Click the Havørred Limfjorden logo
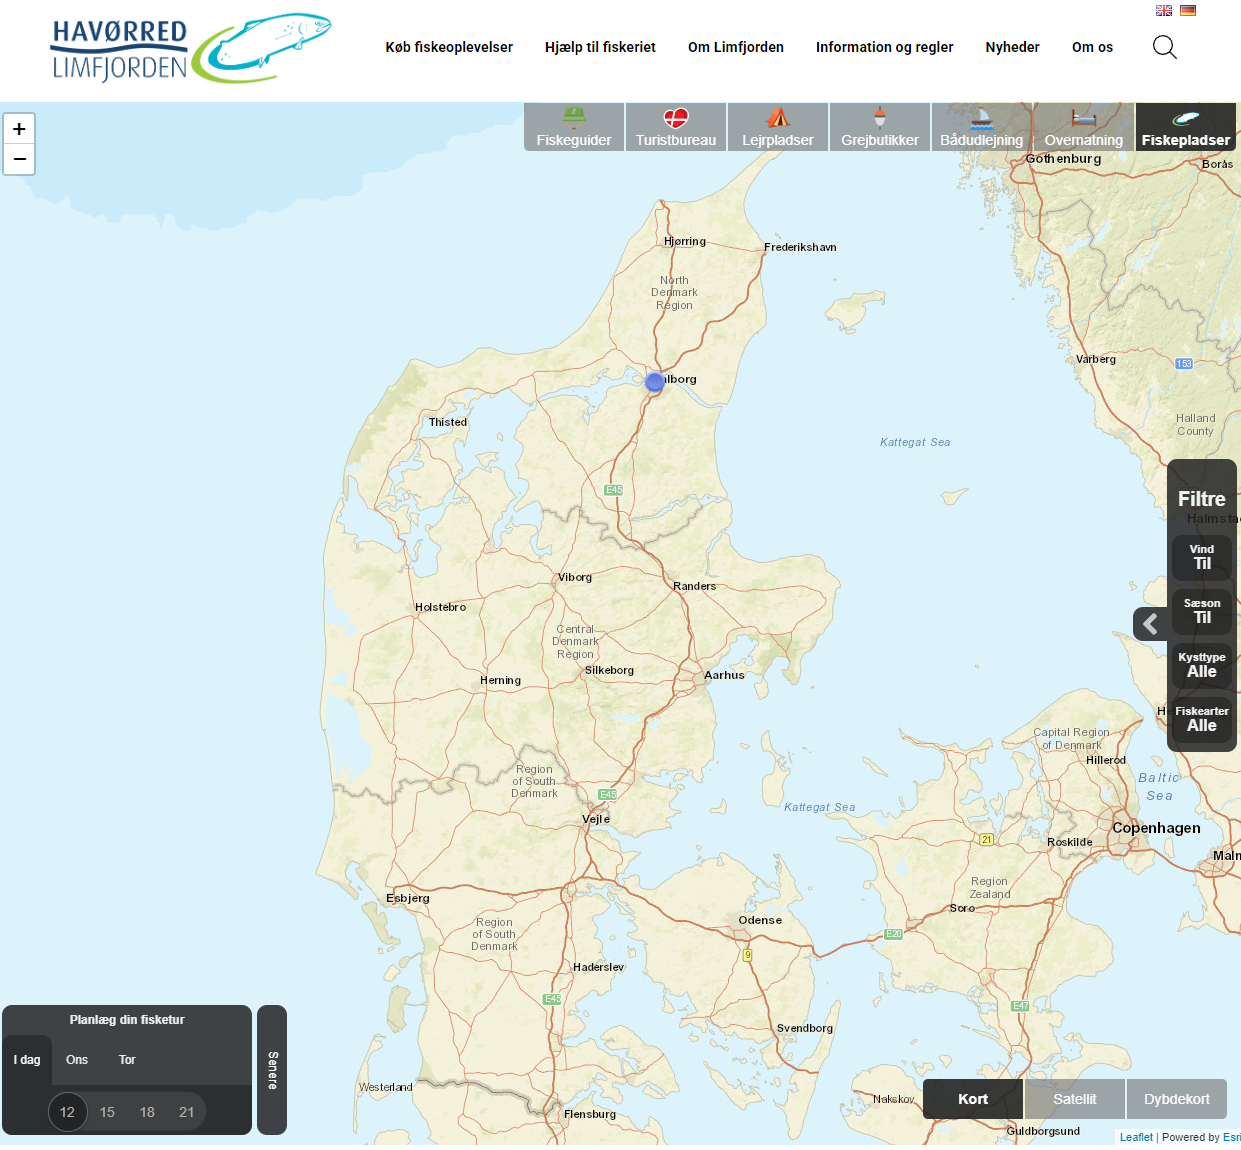1241x1150 pixels. 190,48
